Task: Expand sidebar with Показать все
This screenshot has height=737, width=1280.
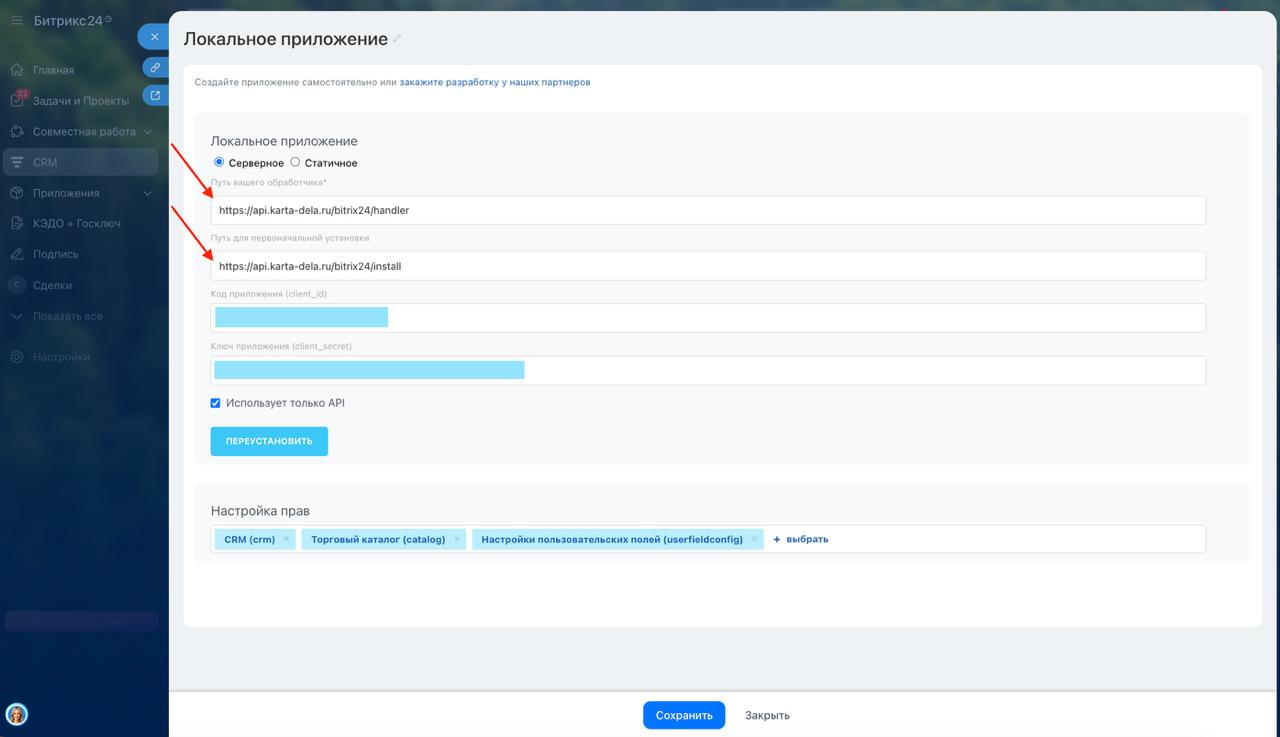Action: coord(67,316)
